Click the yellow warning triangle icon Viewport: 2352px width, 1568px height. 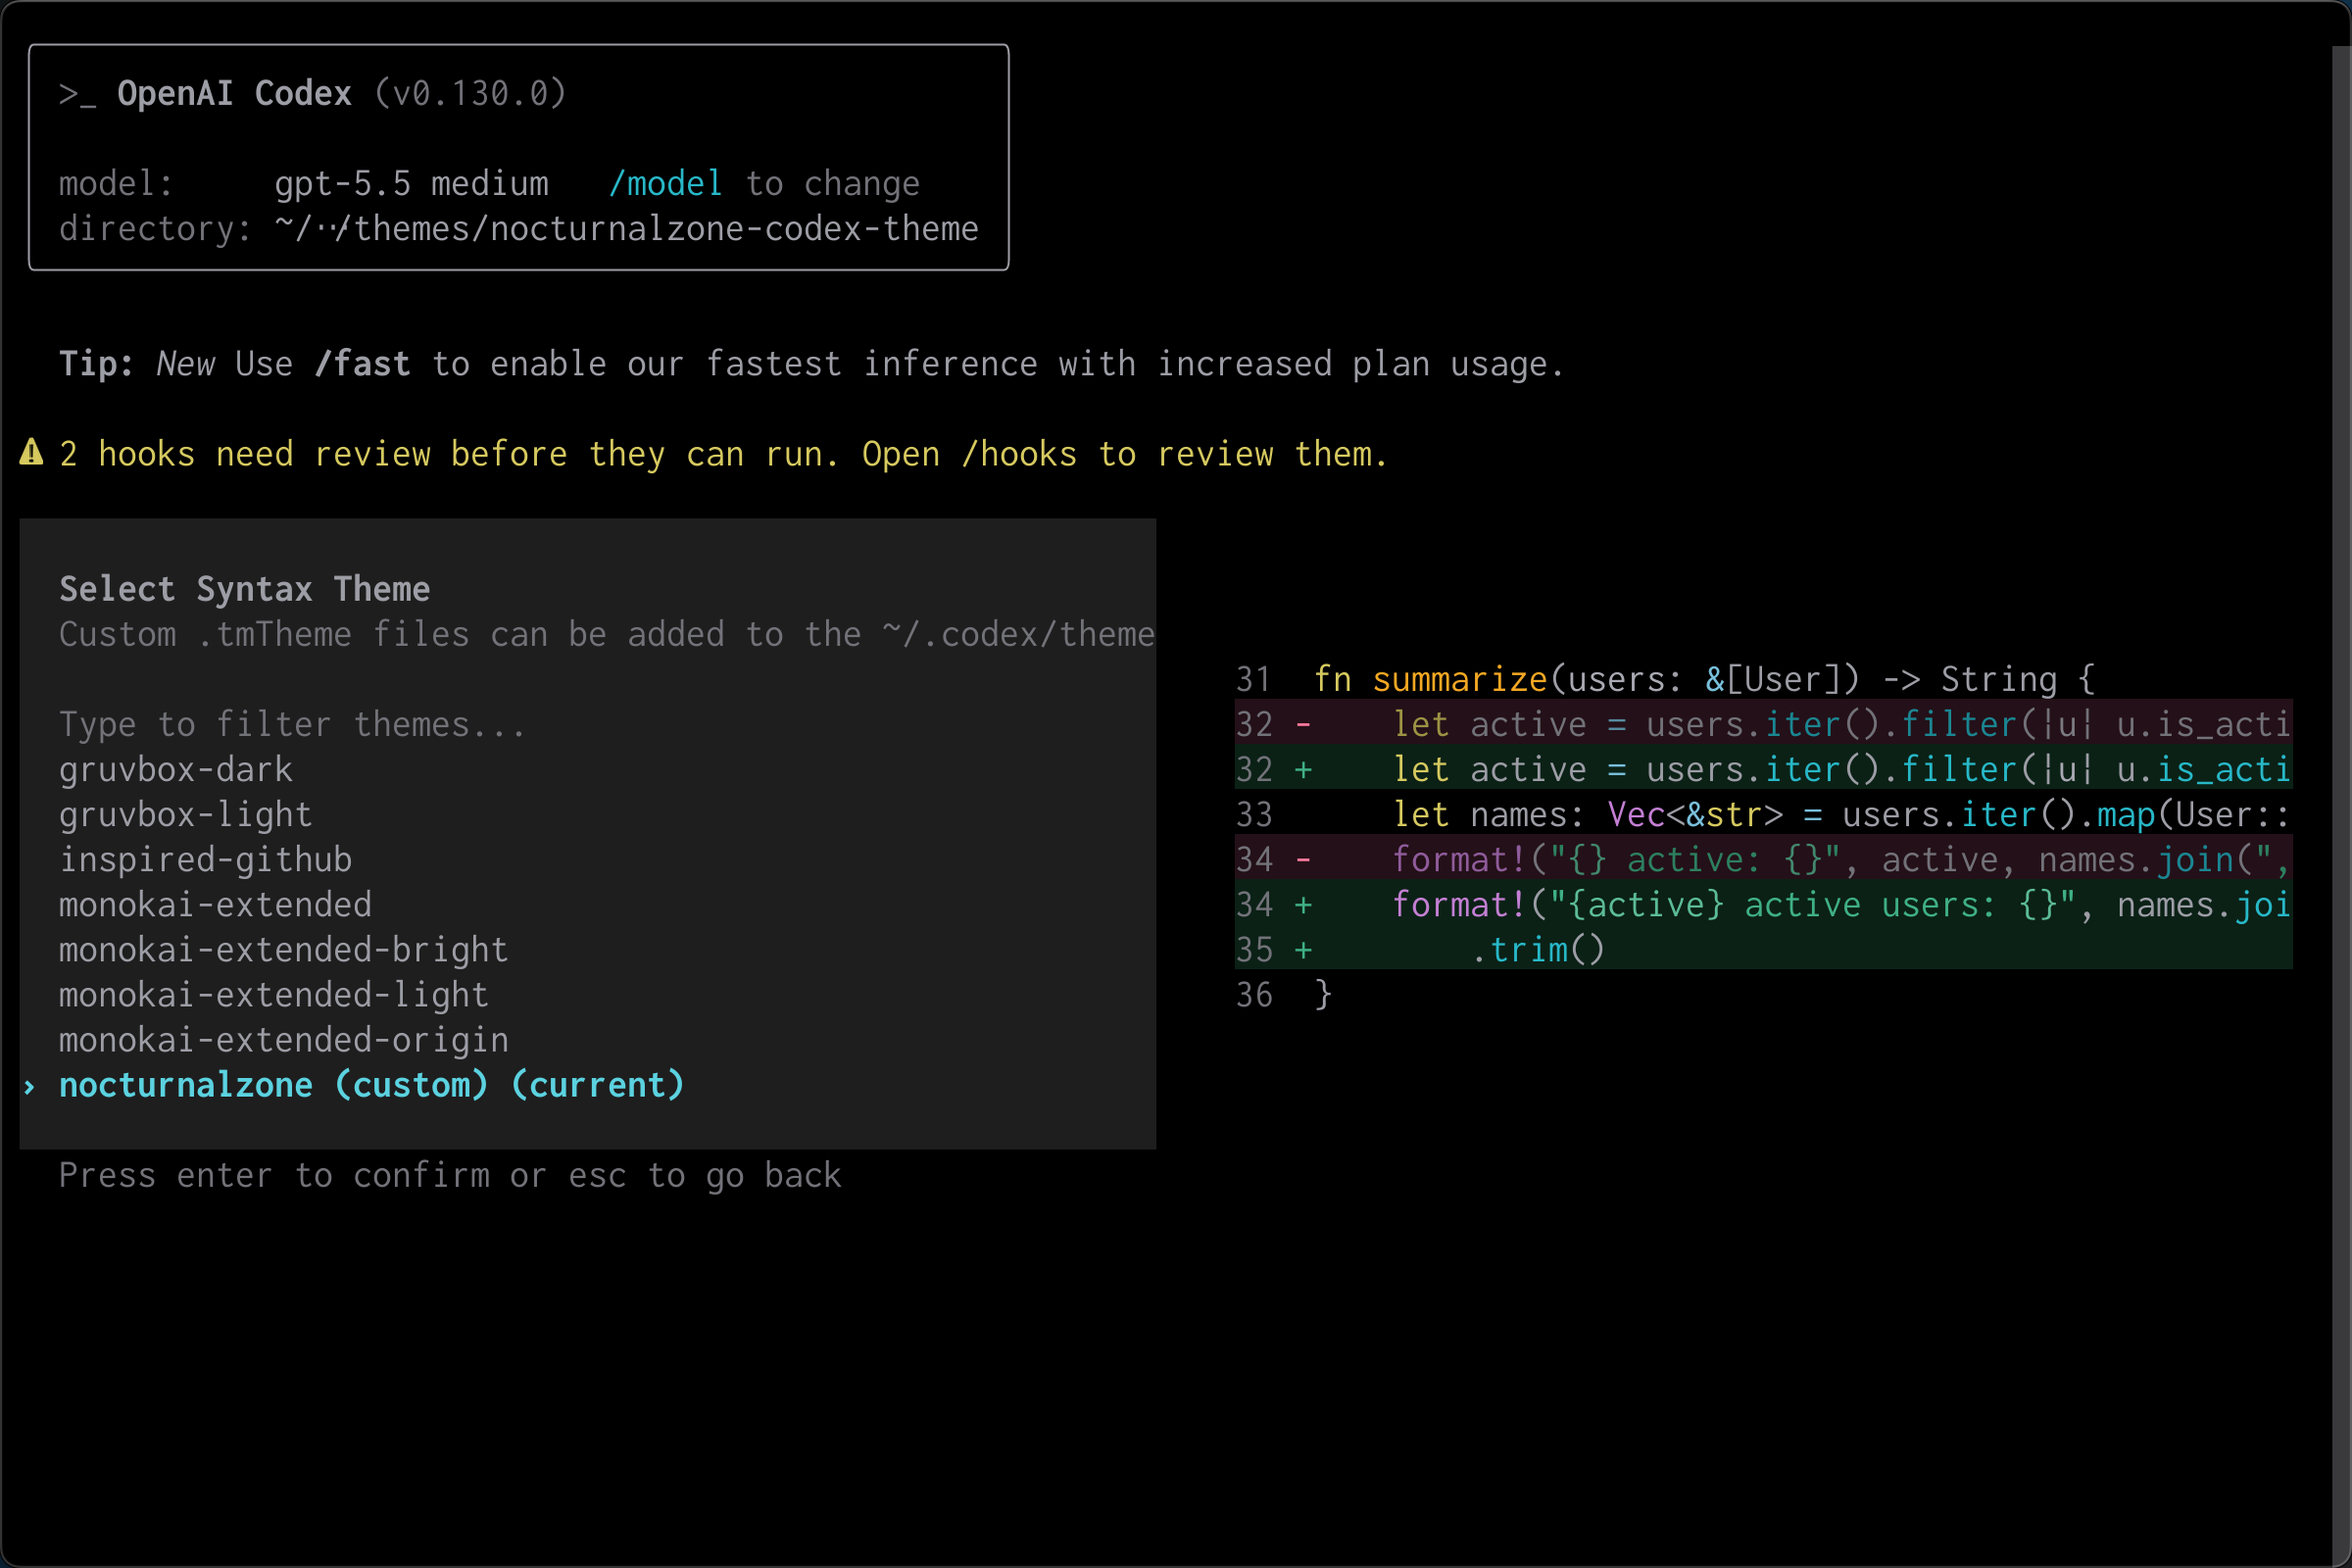coord(32,453)
